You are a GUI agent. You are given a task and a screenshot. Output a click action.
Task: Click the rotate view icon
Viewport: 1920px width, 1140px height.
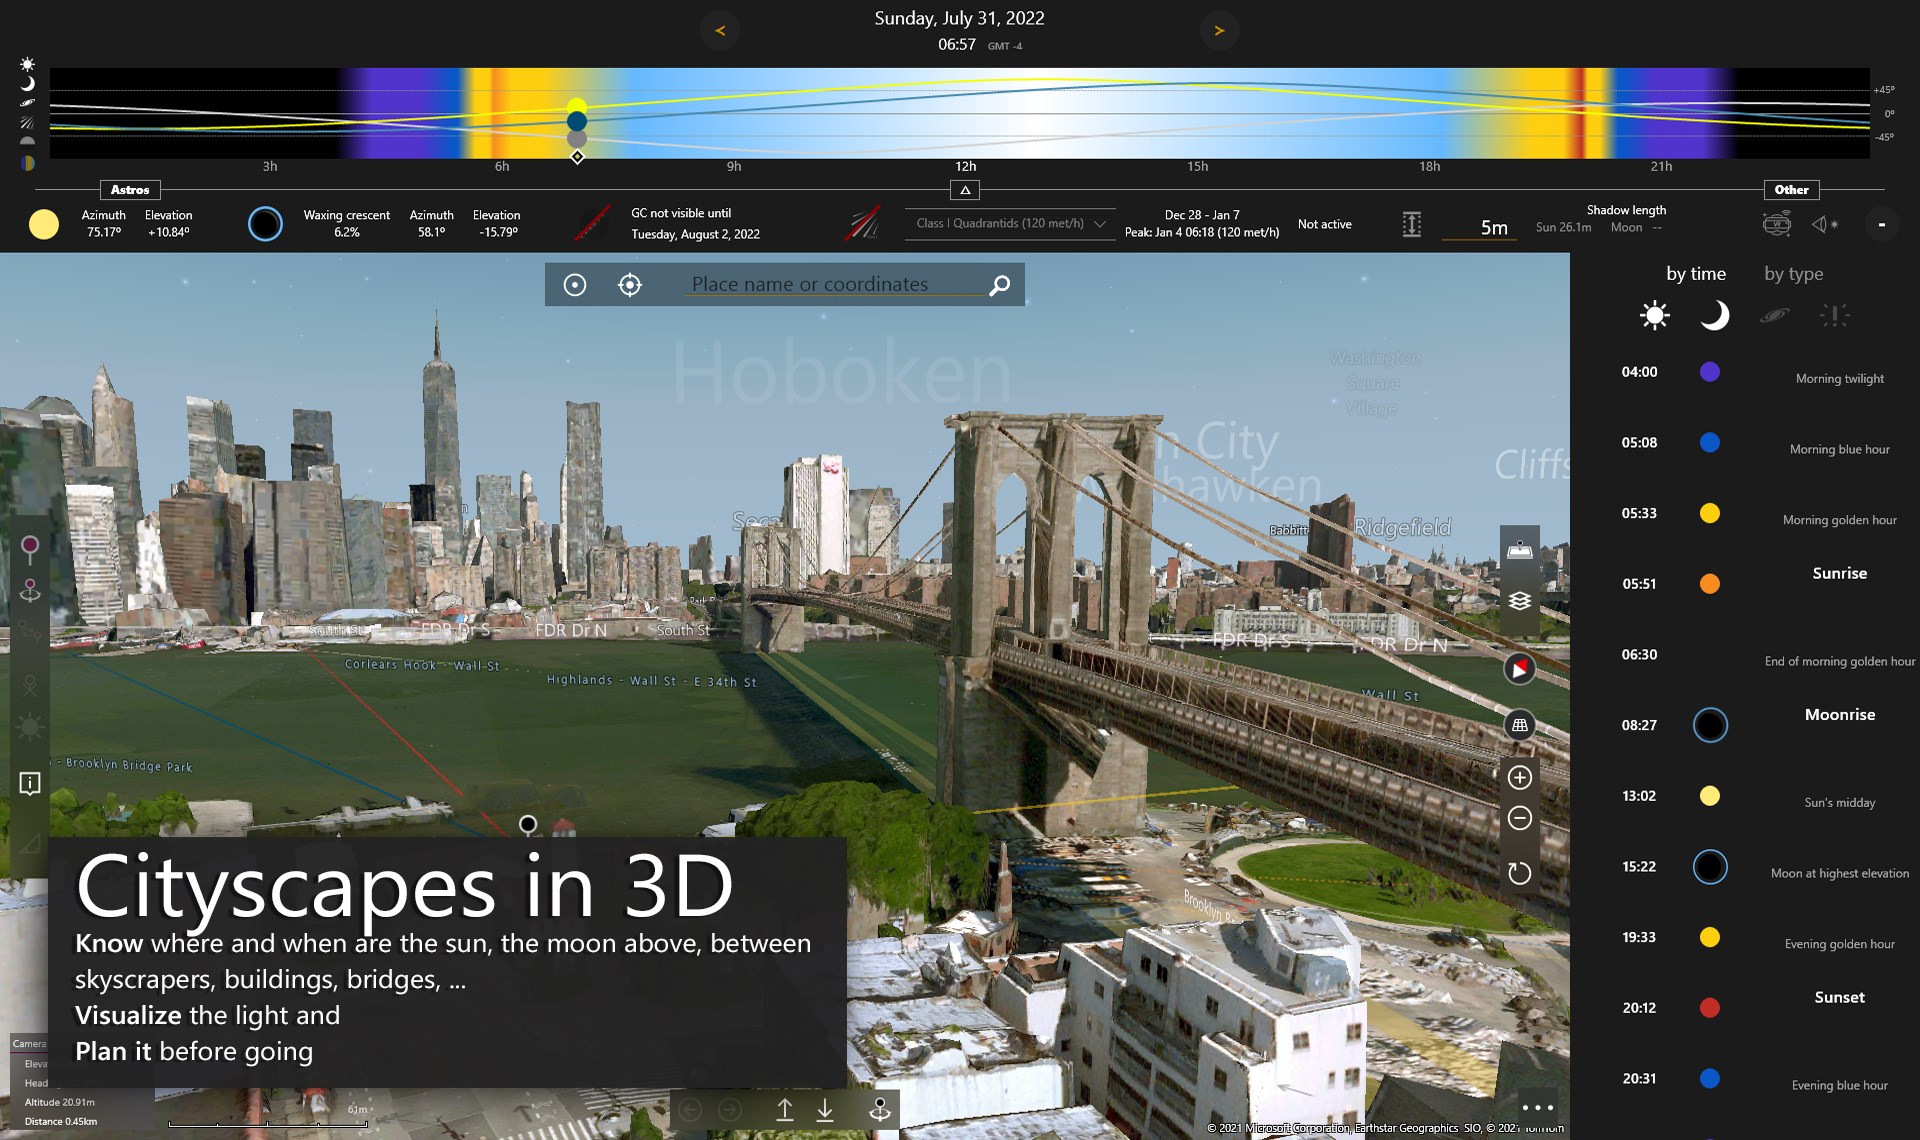[1519, 873]
